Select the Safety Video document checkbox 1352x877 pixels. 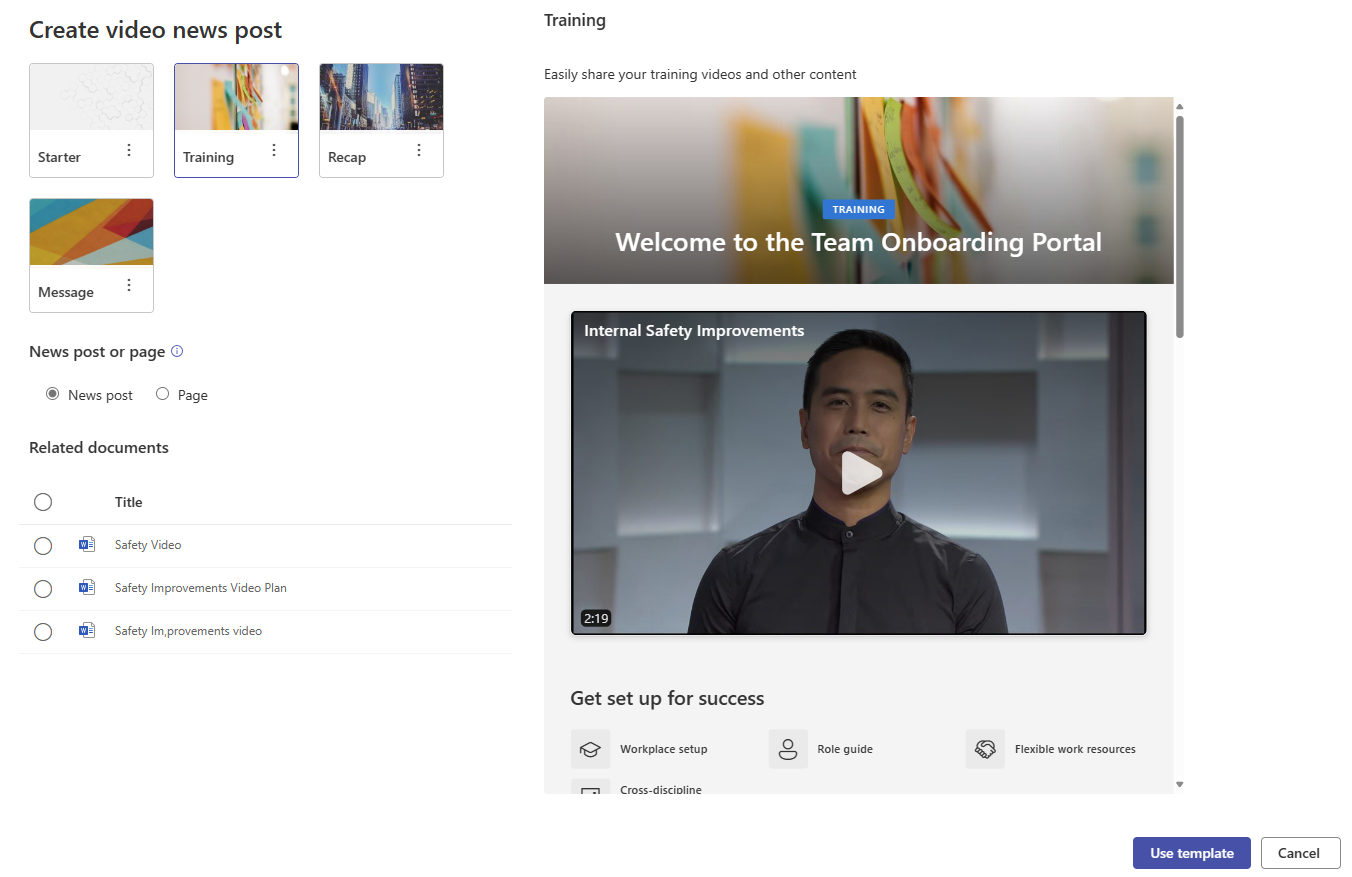pyautogui.click(x=43, y=546)
